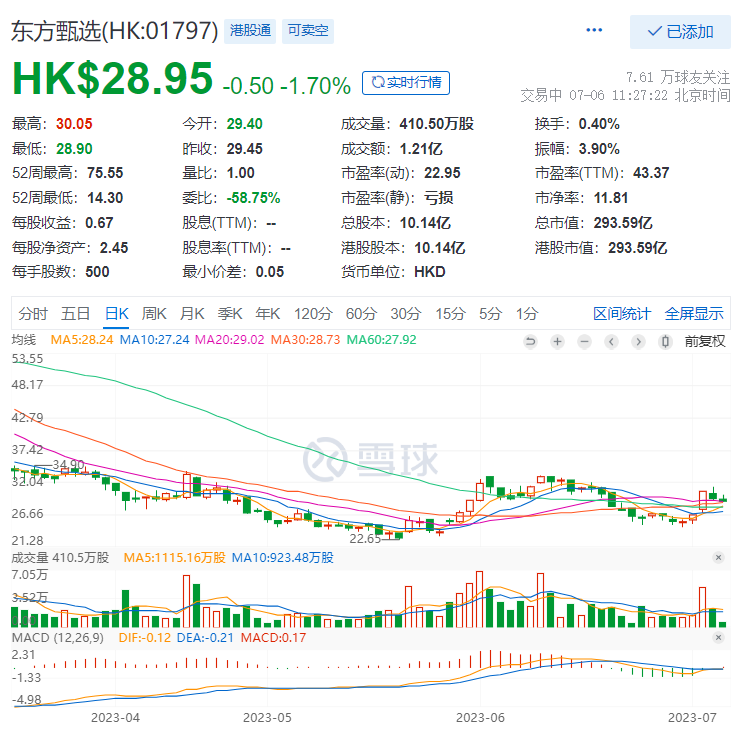Screen dimensions: 747x729
Task: Click the MA5:28.24 moving average label
Action: (x=82, y=340)
